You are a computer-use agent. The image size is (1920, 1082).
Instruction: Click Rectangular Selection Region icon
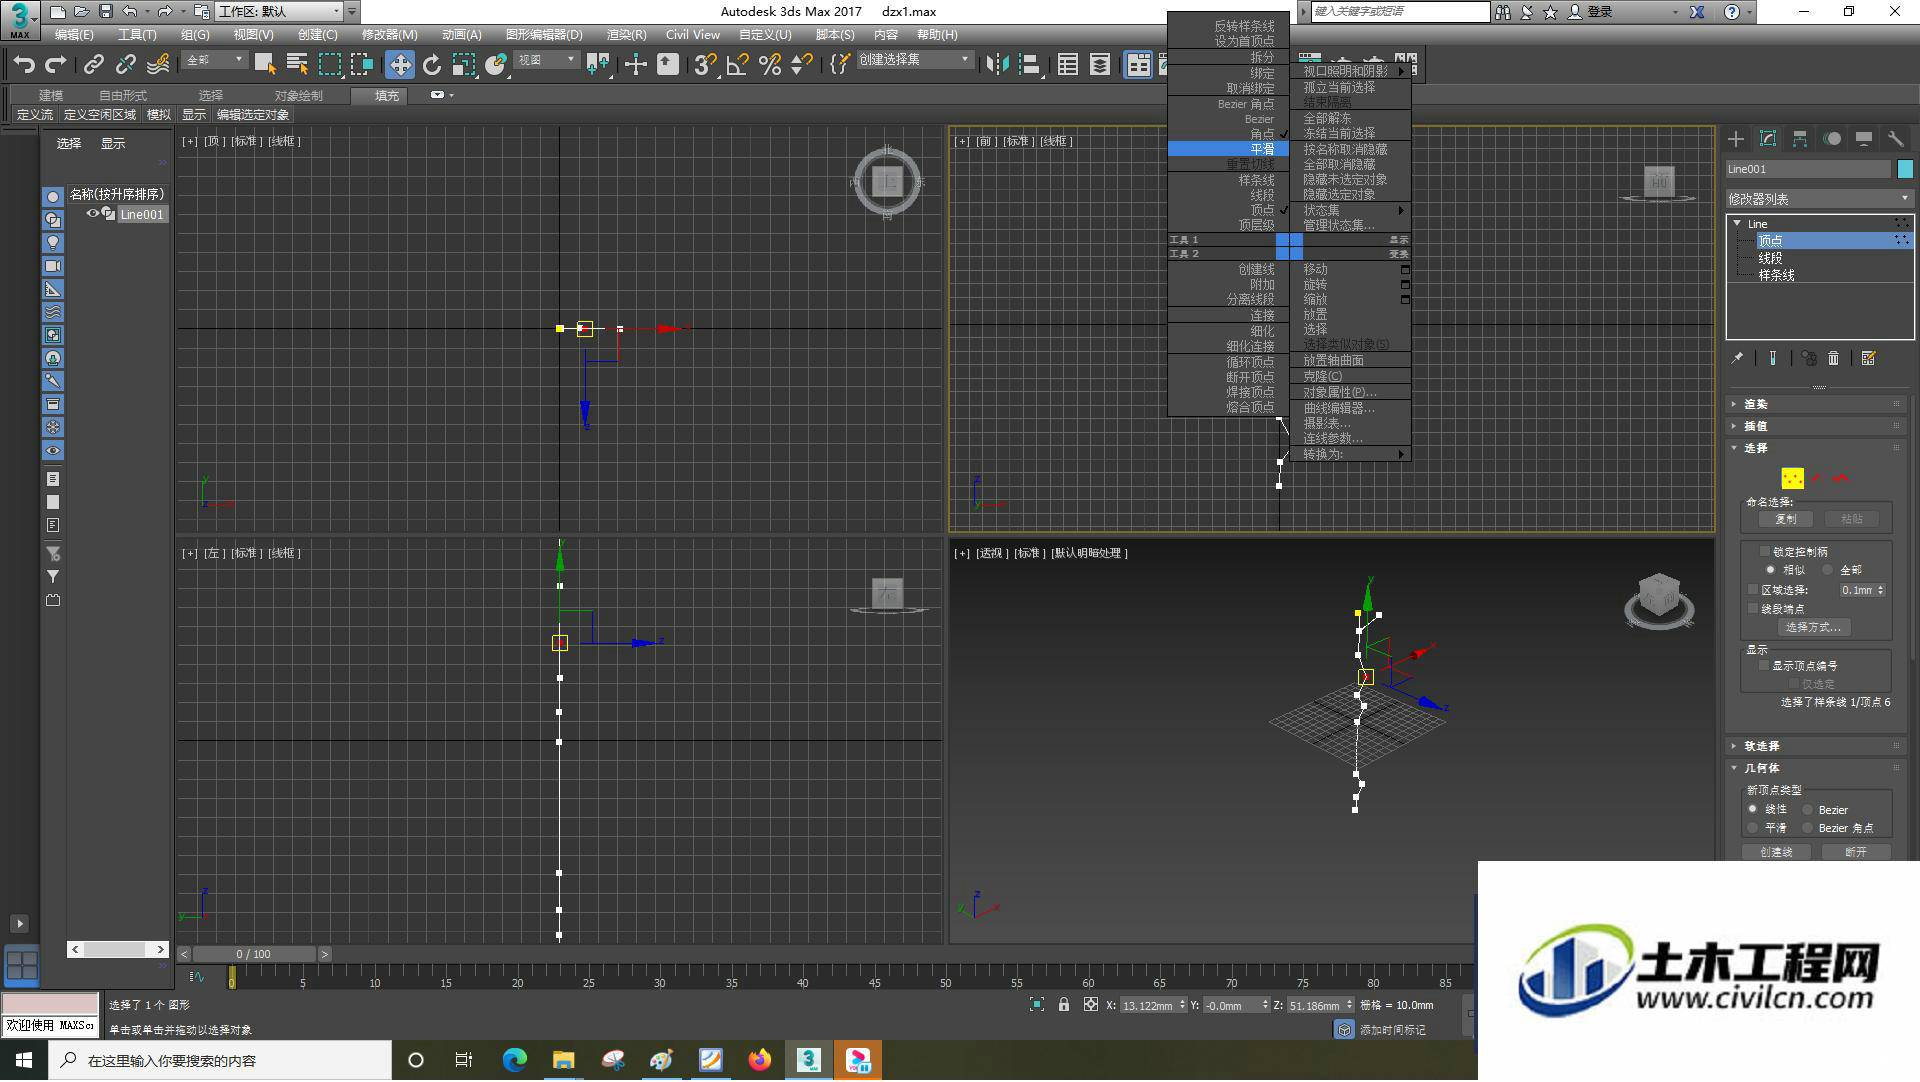[329, 65]
